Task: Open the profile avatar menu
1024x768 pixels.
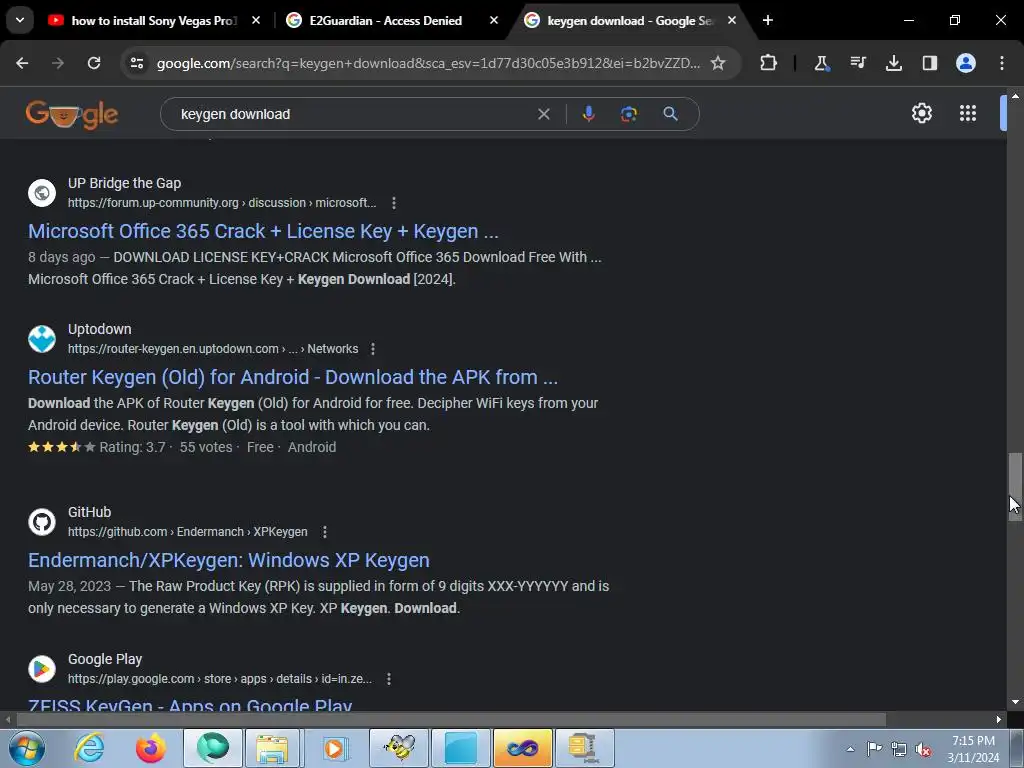Action: pyautogui.click(x=966, y=63)
